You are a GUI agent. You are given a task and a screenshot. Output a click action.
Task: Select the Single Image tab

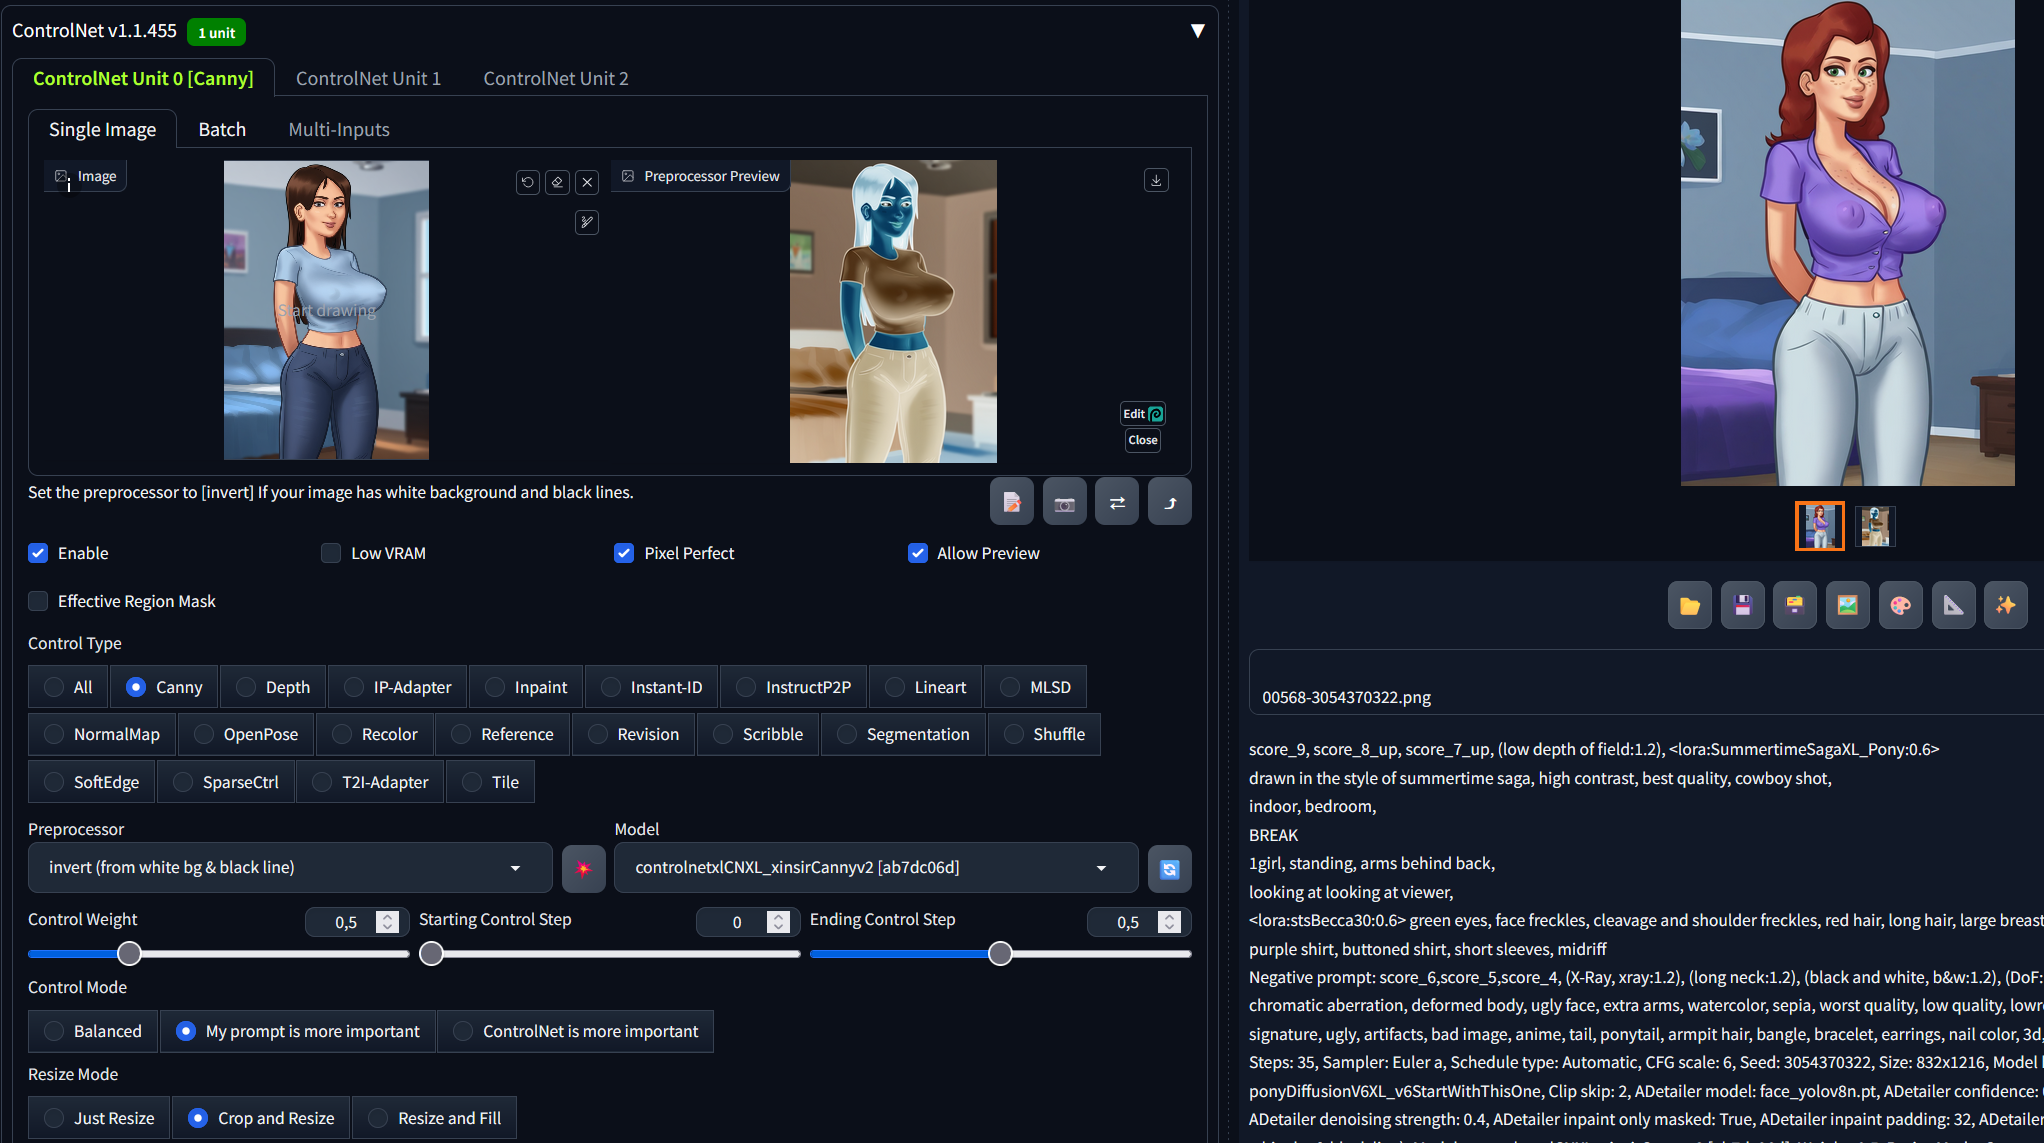(x=102, y=129)
